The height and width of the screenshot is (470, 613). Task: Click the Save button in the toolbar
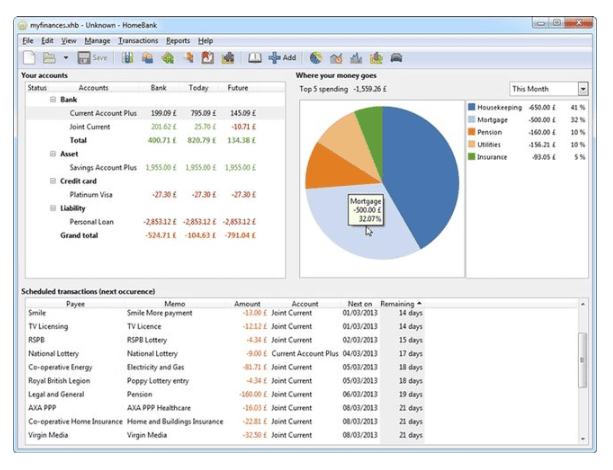click(x=92, y=58)
